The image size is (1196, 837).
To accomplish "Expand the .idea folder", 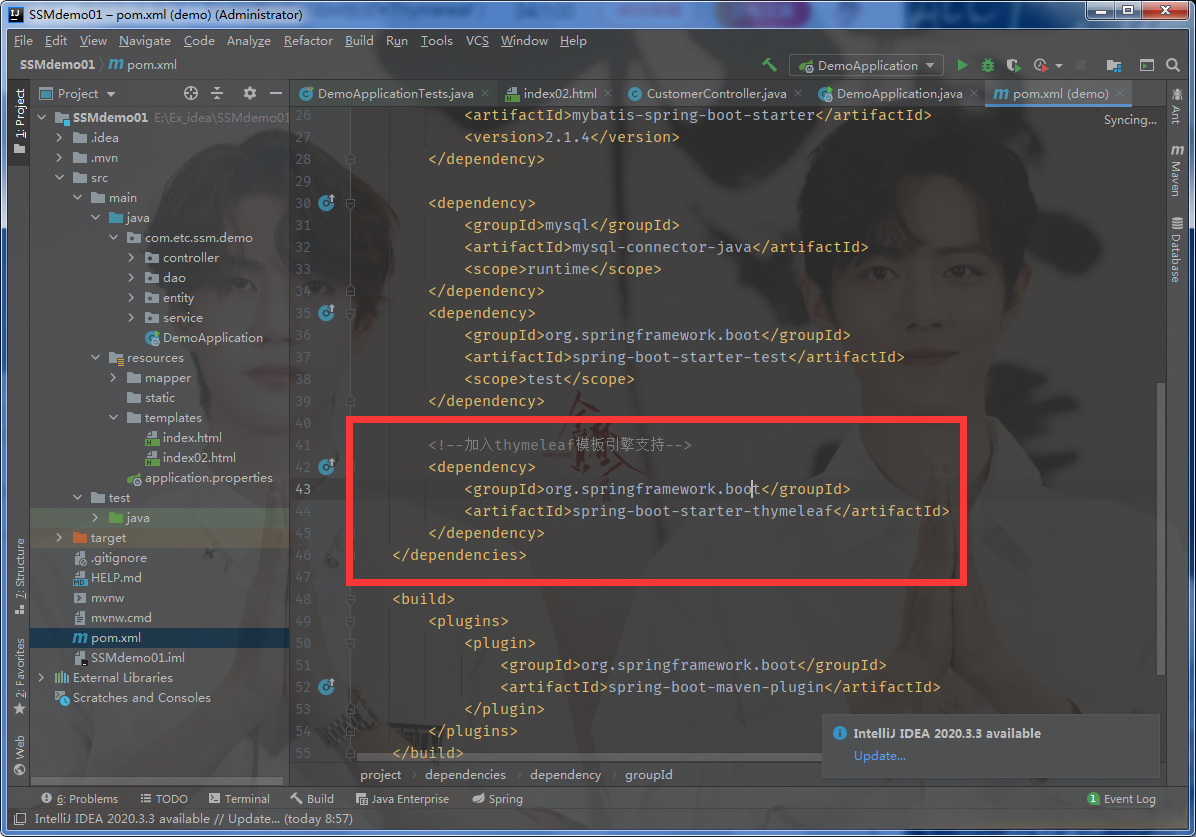I will coord(59,137).
